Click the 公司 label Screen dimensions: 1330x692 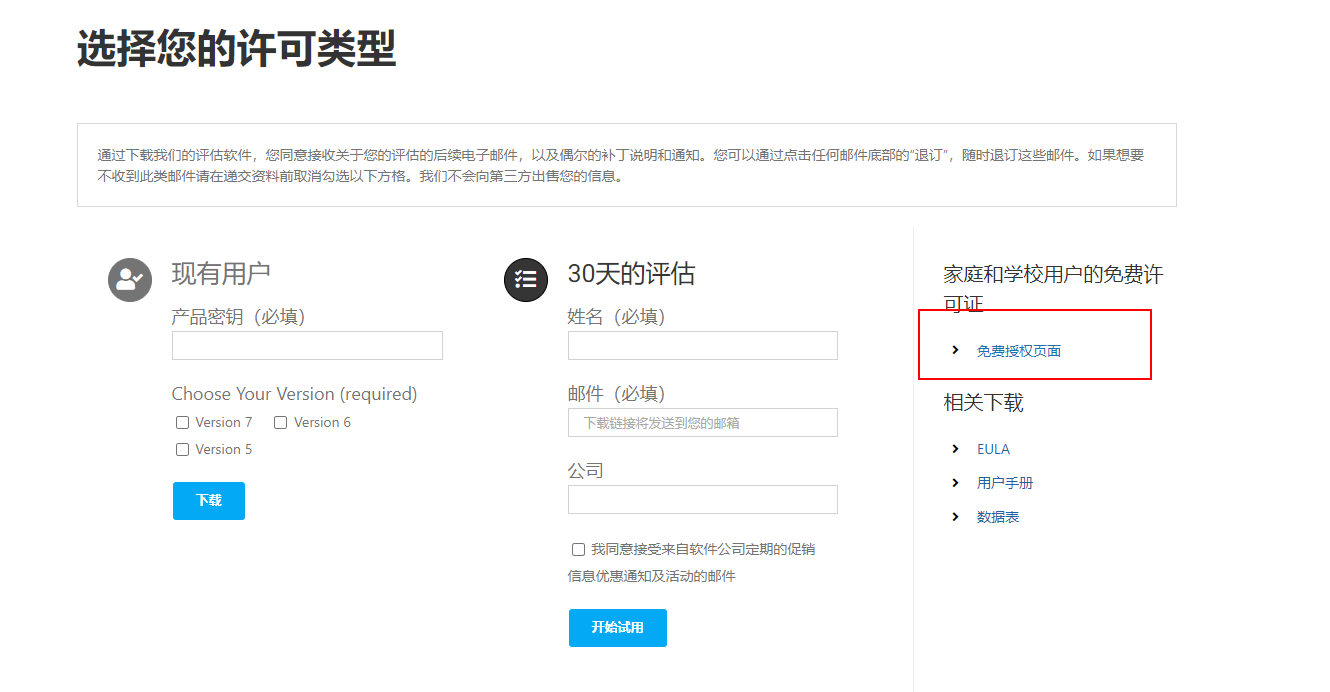[x=586, y=471]
